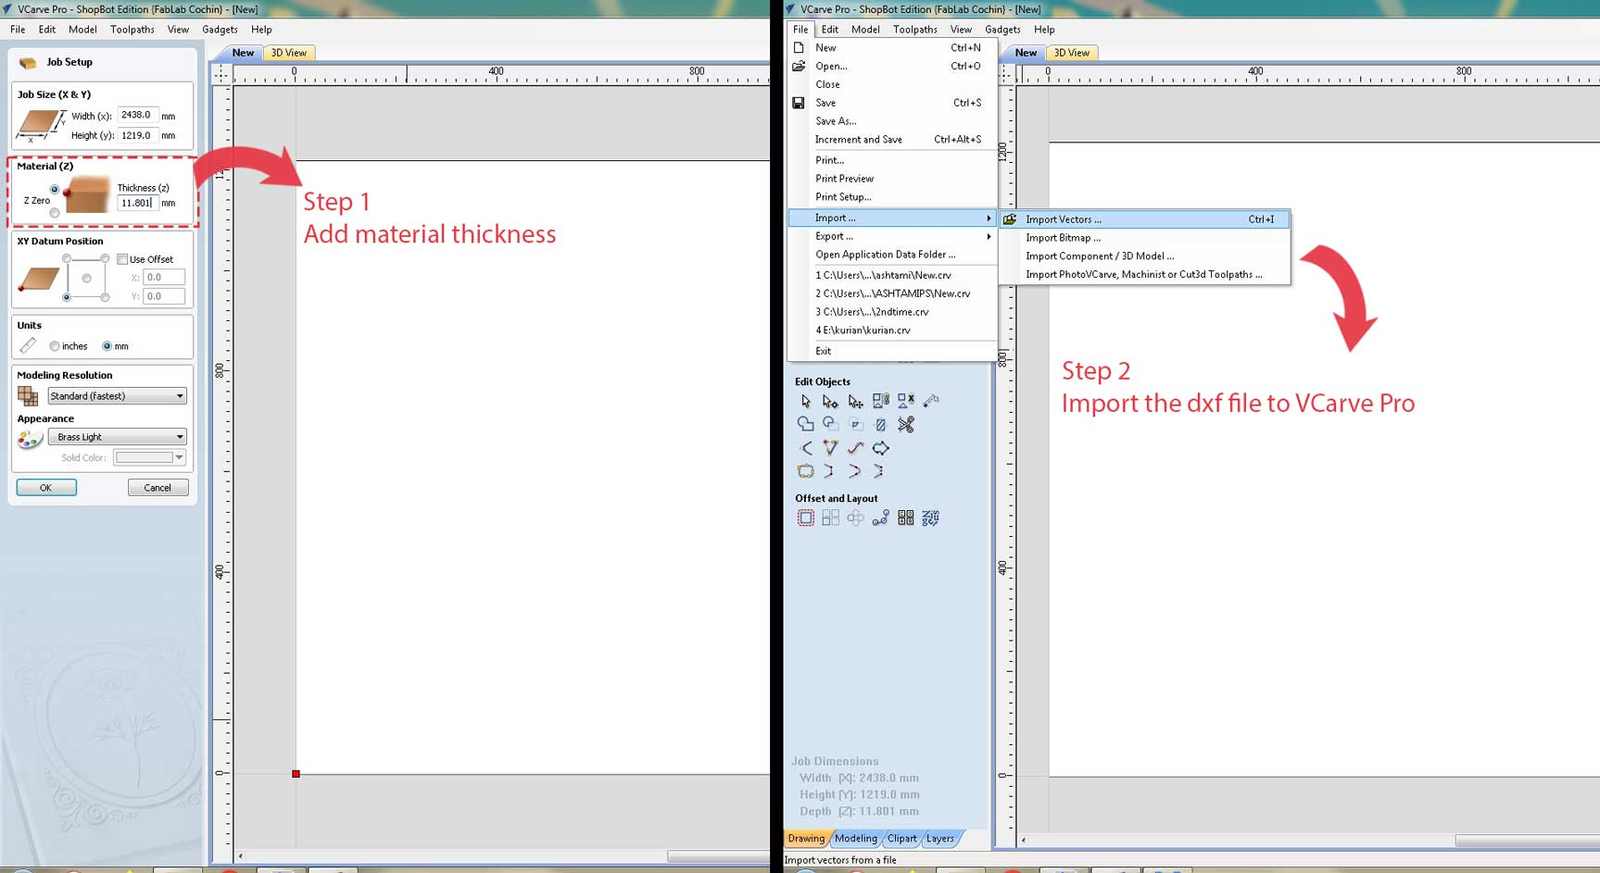The height and width of the screenshot is (873, 1600).
Task: Expand the Export submenu in File menu
Action: 892,236
